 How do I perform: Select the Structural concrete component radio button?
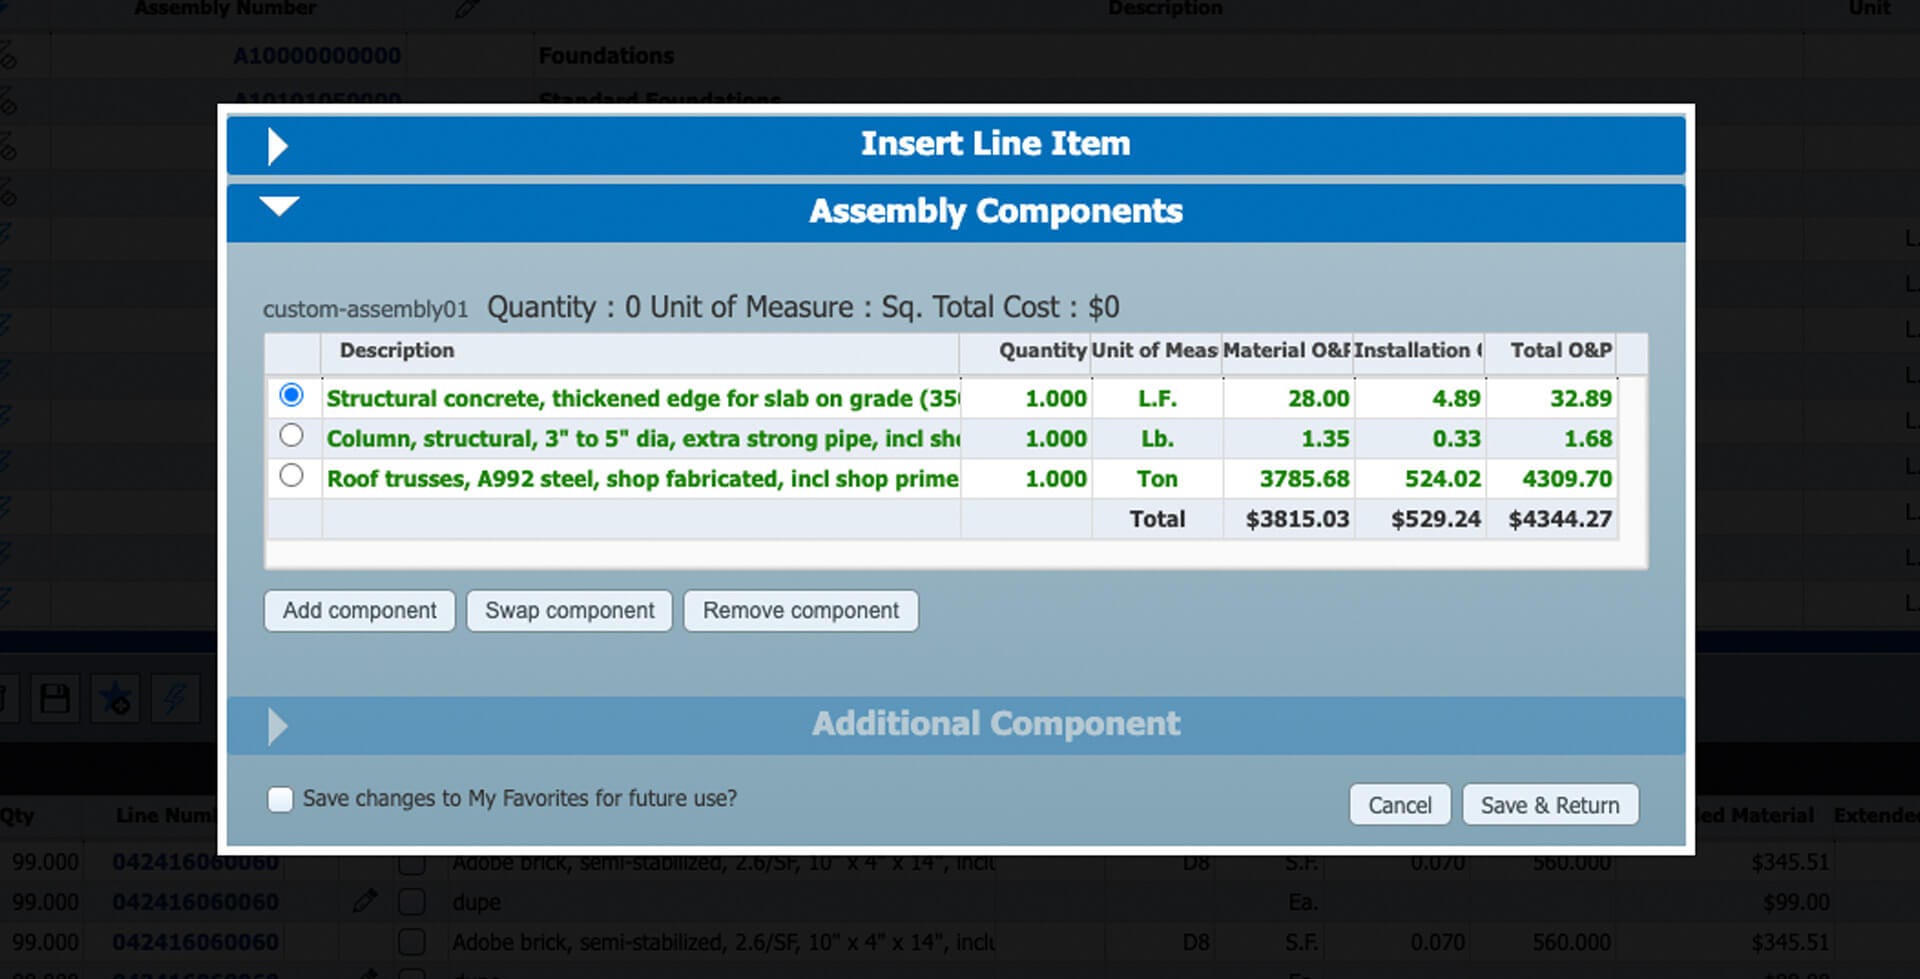pos(291,395)
